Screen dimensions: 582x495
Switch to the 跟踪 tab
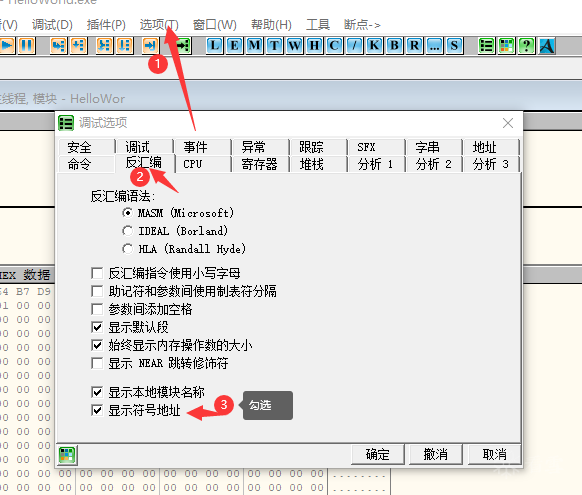[318, 147]
